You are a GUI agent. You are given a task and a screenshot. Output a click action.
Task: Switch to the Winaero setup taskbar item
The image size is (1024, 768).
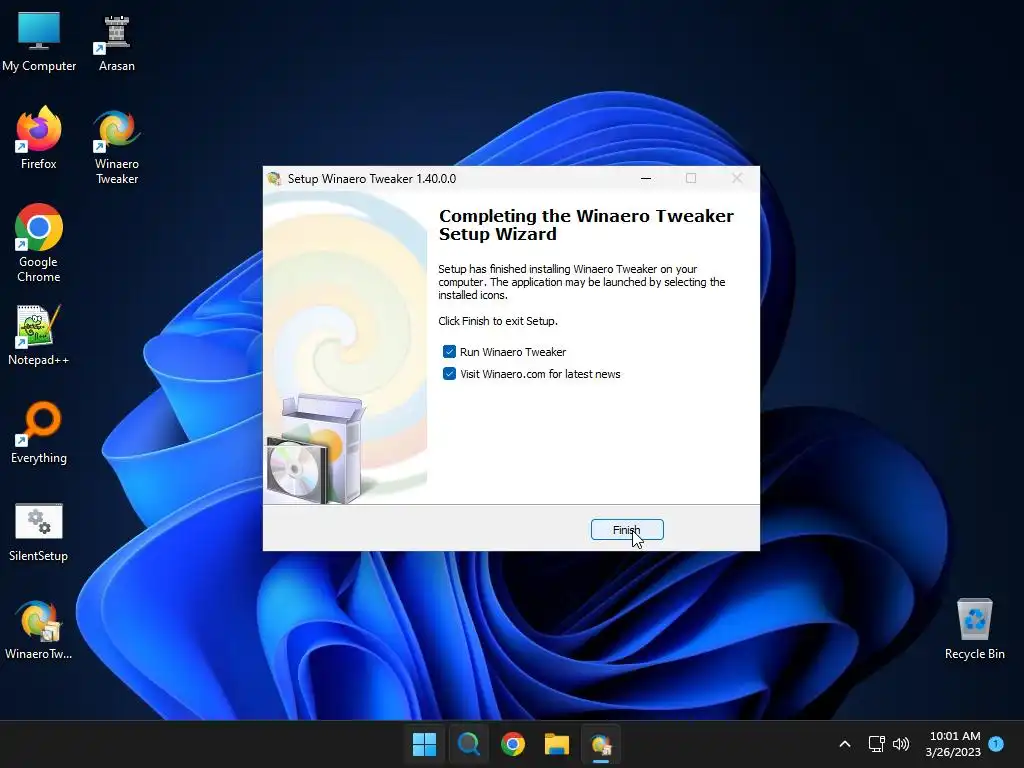tap(601, 744)
